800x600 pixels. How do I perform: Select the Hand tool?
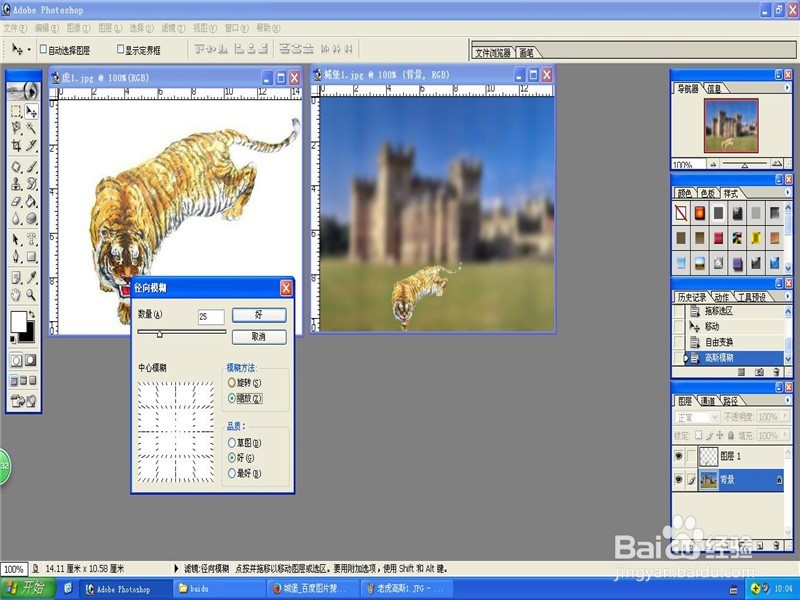click(16, 294)
